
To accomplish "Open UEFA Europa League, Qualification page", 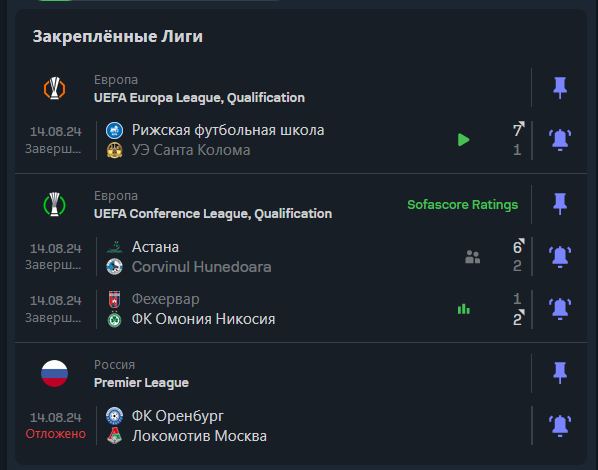I will pyautogui.click(x=199, y=98).
